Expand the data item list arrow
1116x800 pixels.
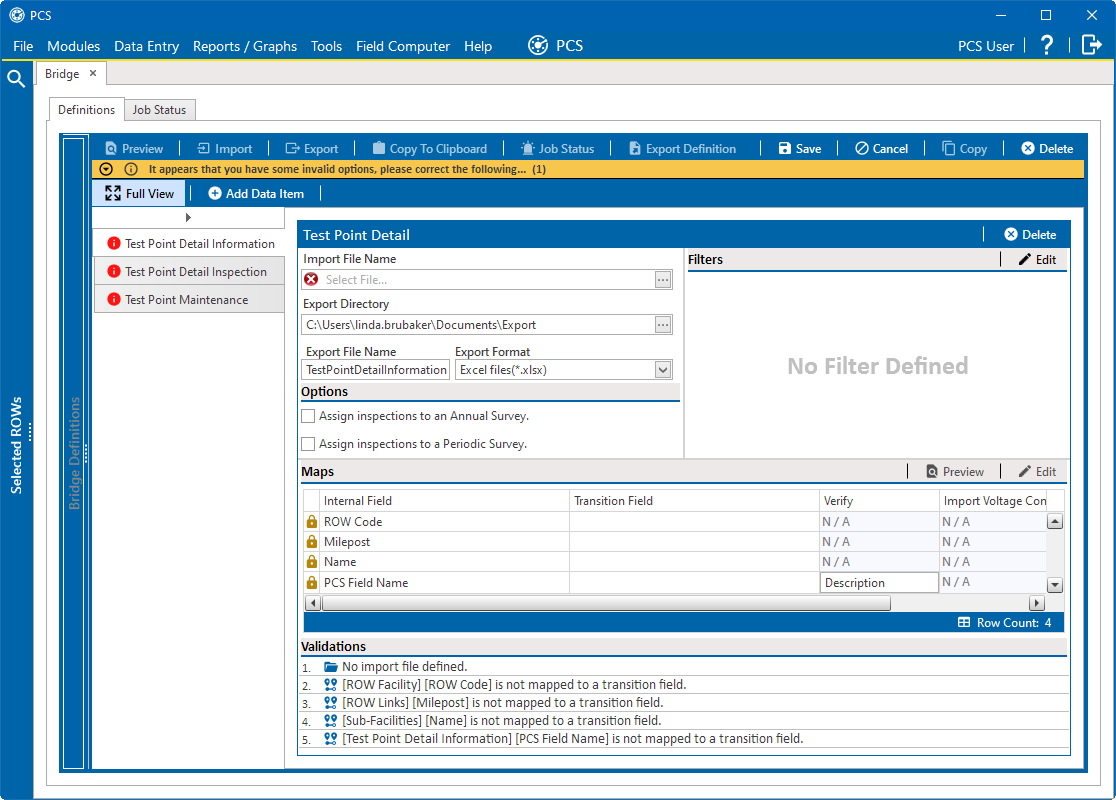[x=188, y=217]
